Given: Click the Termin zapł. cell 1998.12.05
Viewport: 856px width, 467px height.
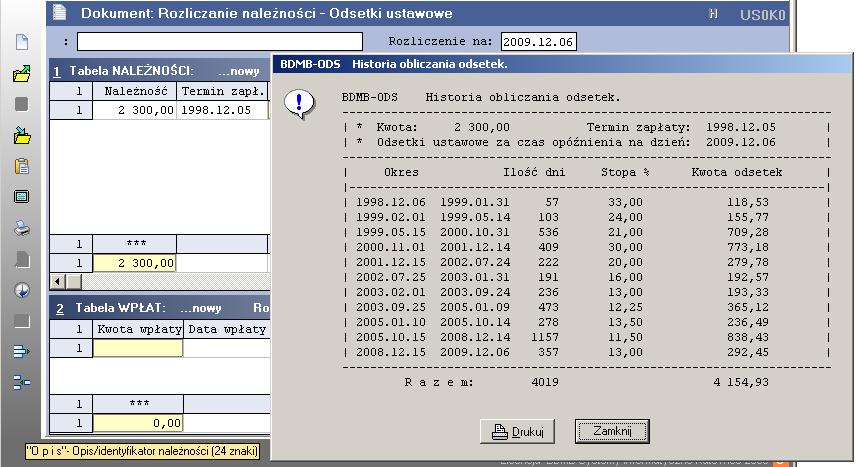Looking at the screenshot, I should (x=222, y=110).
